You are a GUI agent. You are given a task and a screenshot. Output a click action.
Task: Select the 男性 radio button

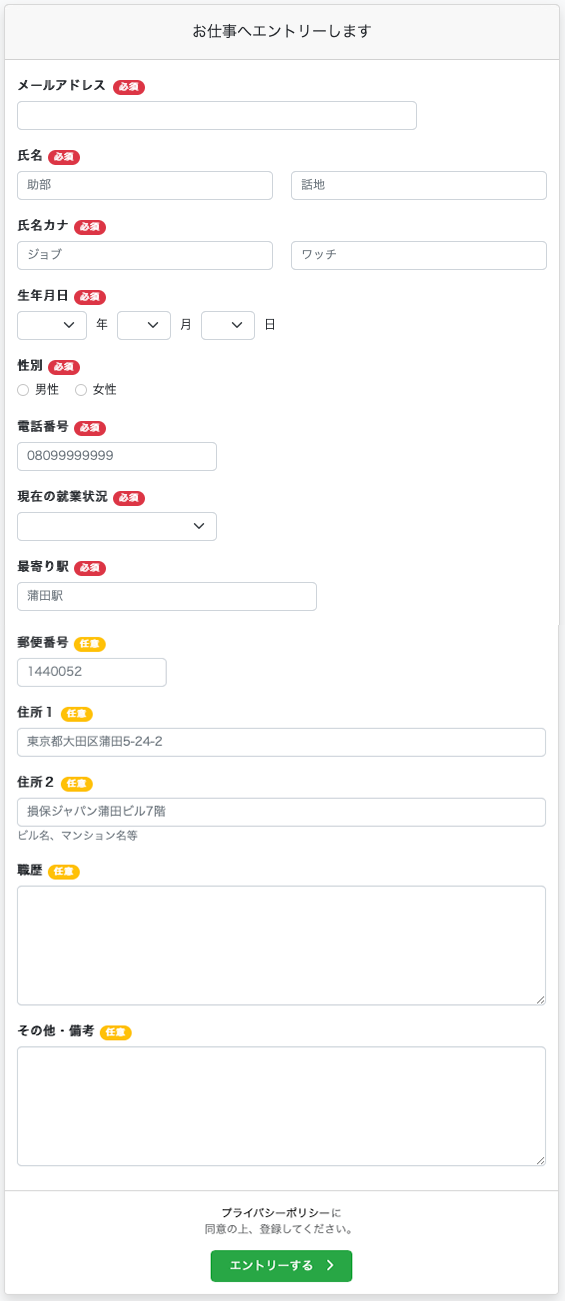click(x=23, y=390)
